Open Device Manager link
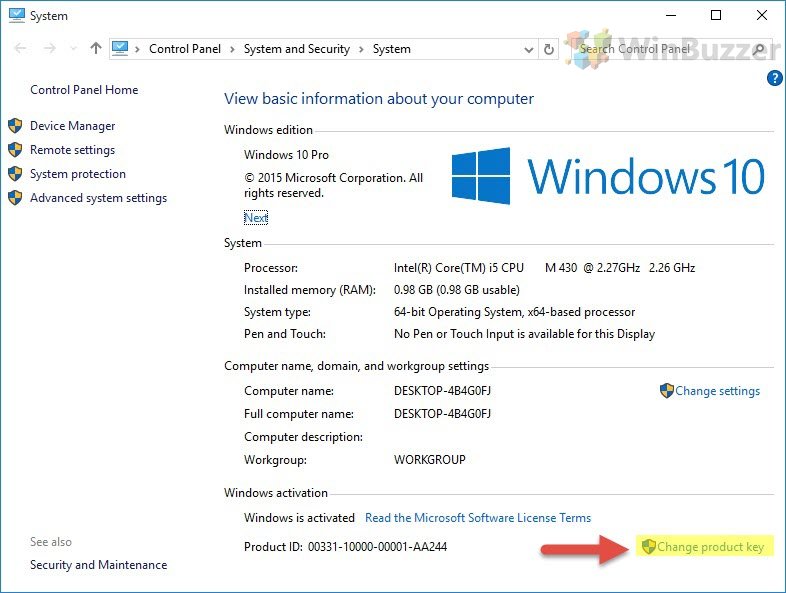This screenshot has width=786, height=593. click(x=73, y=126)
